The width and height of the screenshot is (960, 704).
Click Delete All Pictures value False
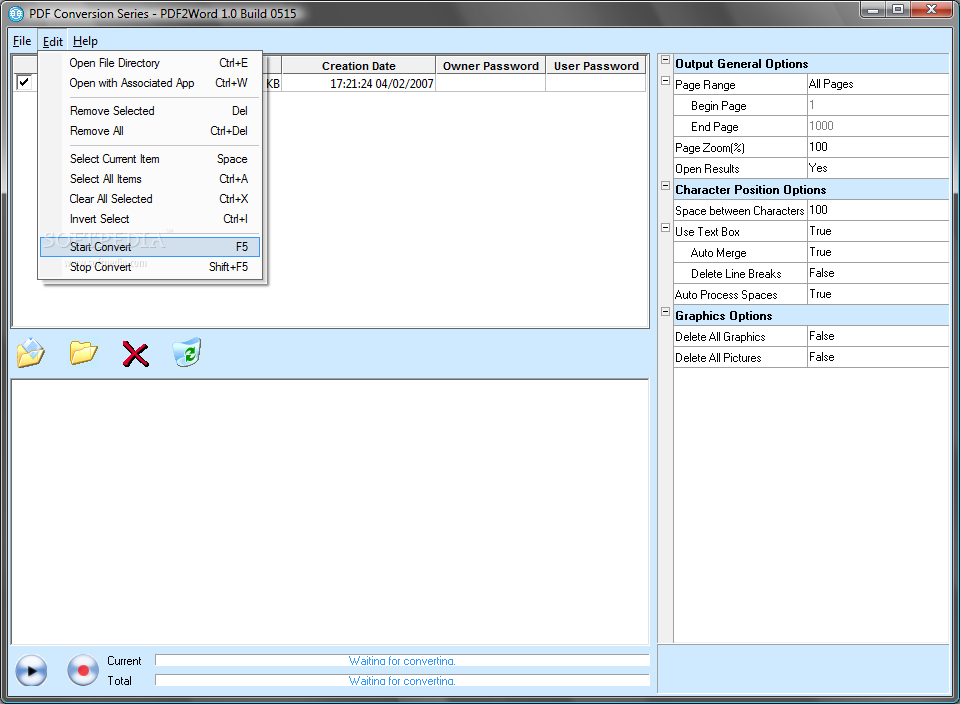pos(878,358)
